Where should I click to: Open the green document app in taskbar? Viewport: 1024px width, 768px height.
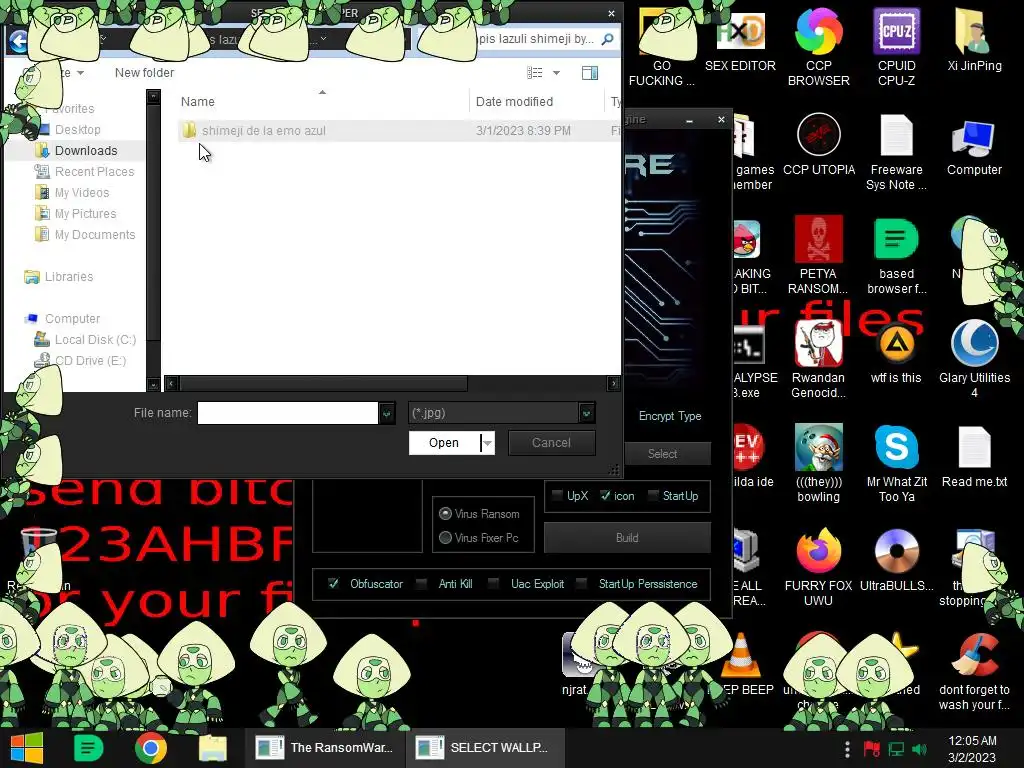pyautogui.click(x=88, y=748)
